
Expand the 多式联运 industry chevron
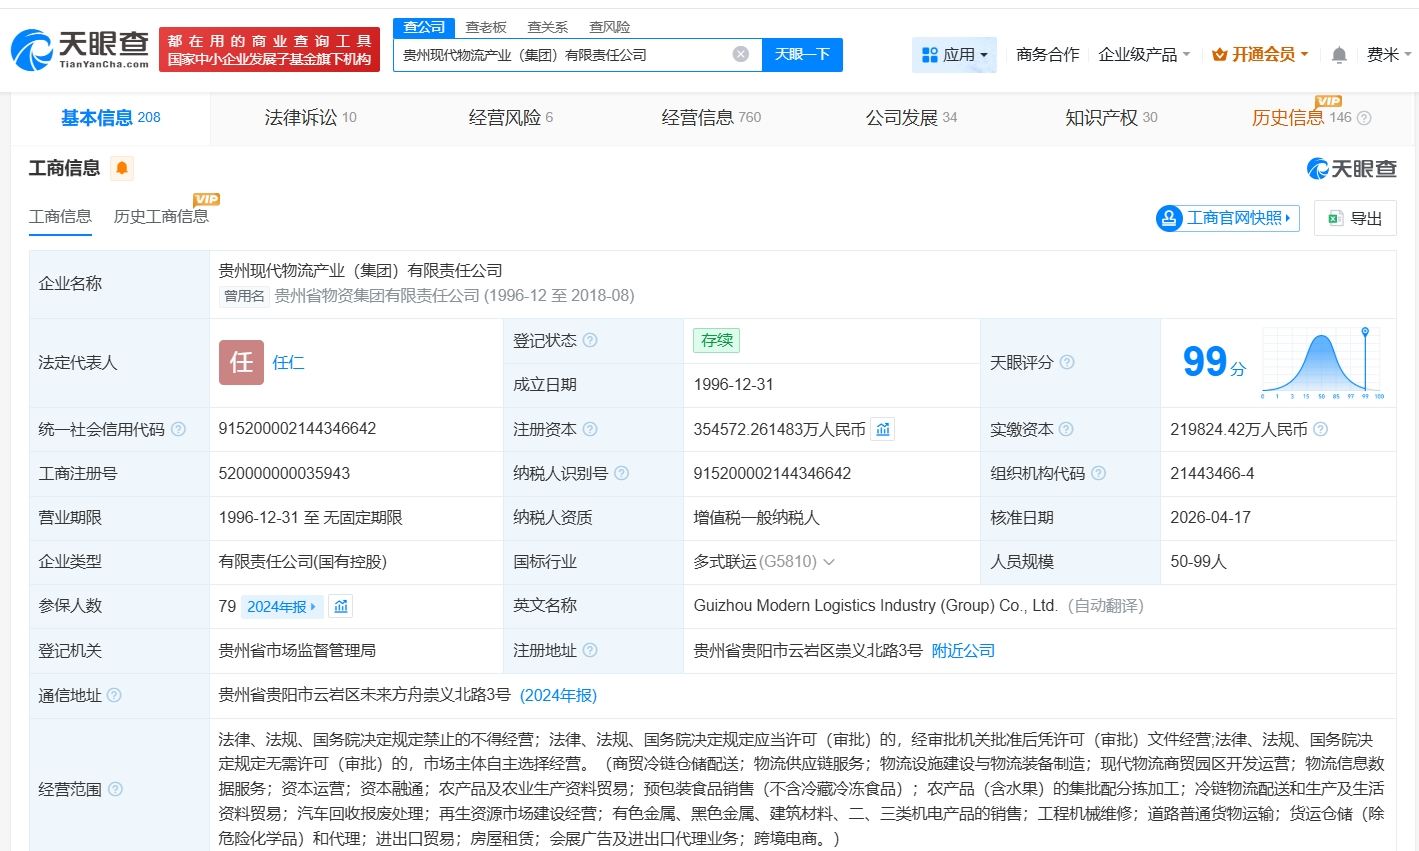point(829,562)
